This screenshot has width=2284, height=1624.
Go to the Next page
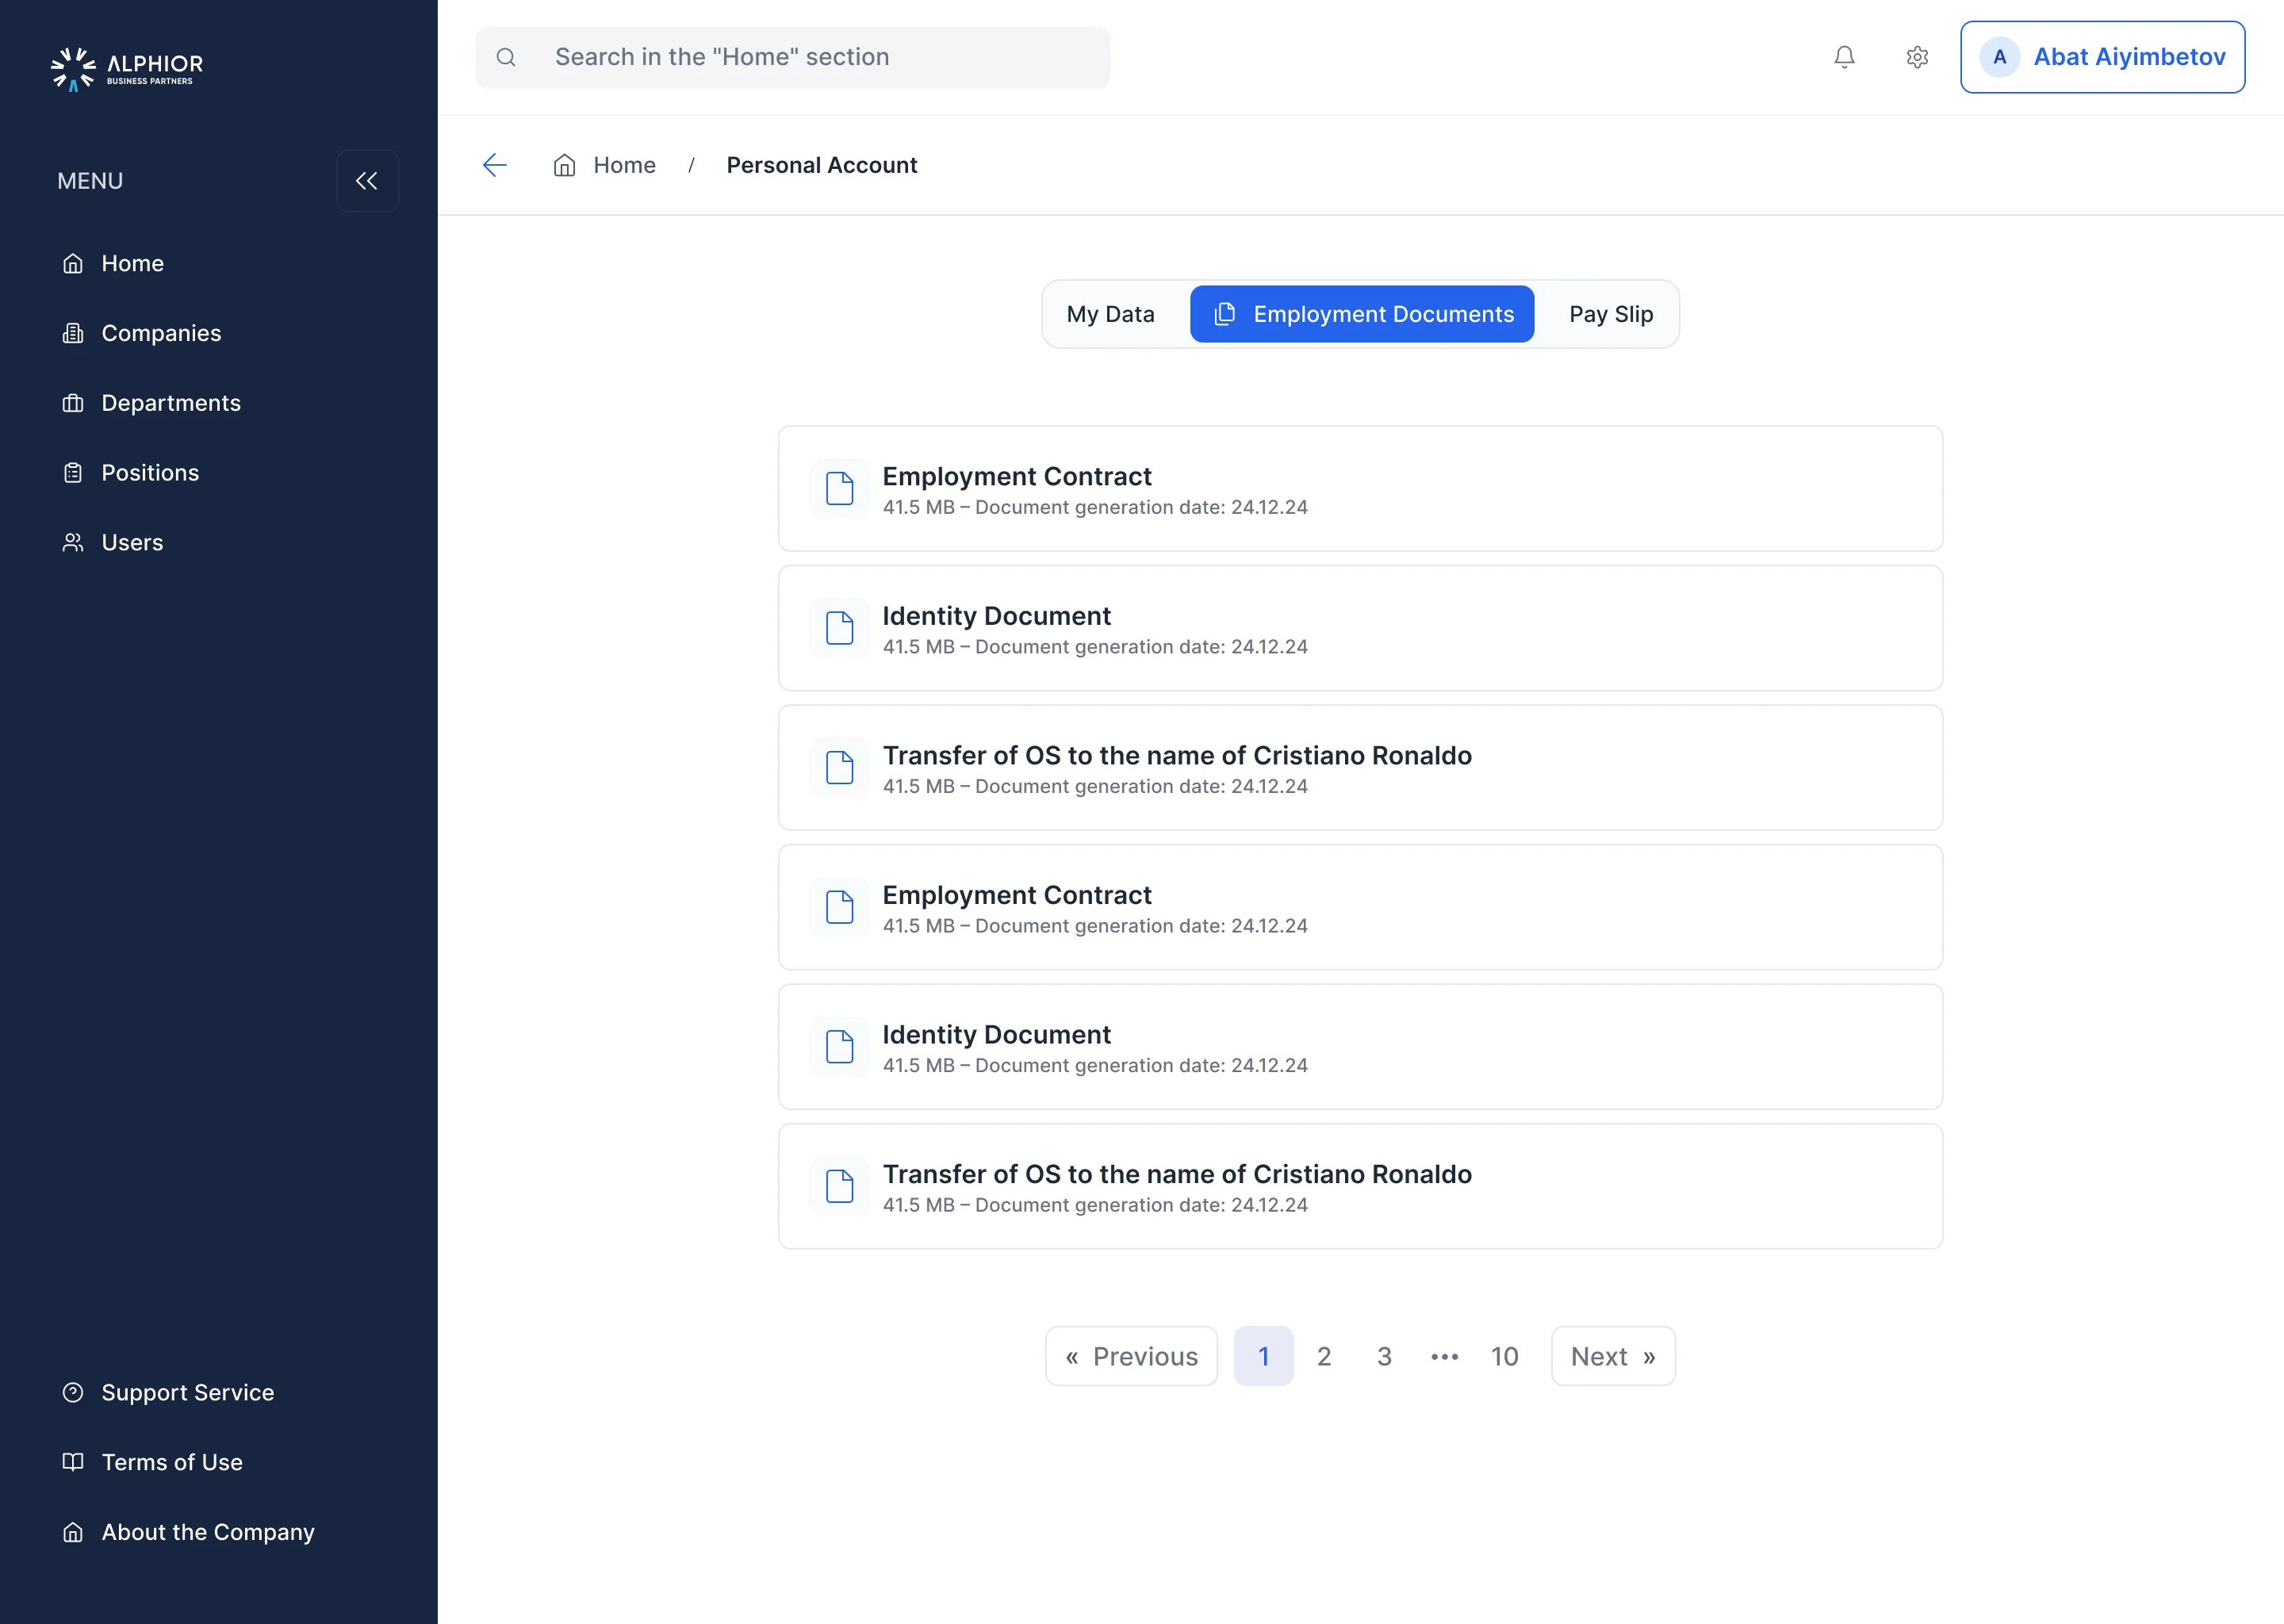click(1613, 1356)
